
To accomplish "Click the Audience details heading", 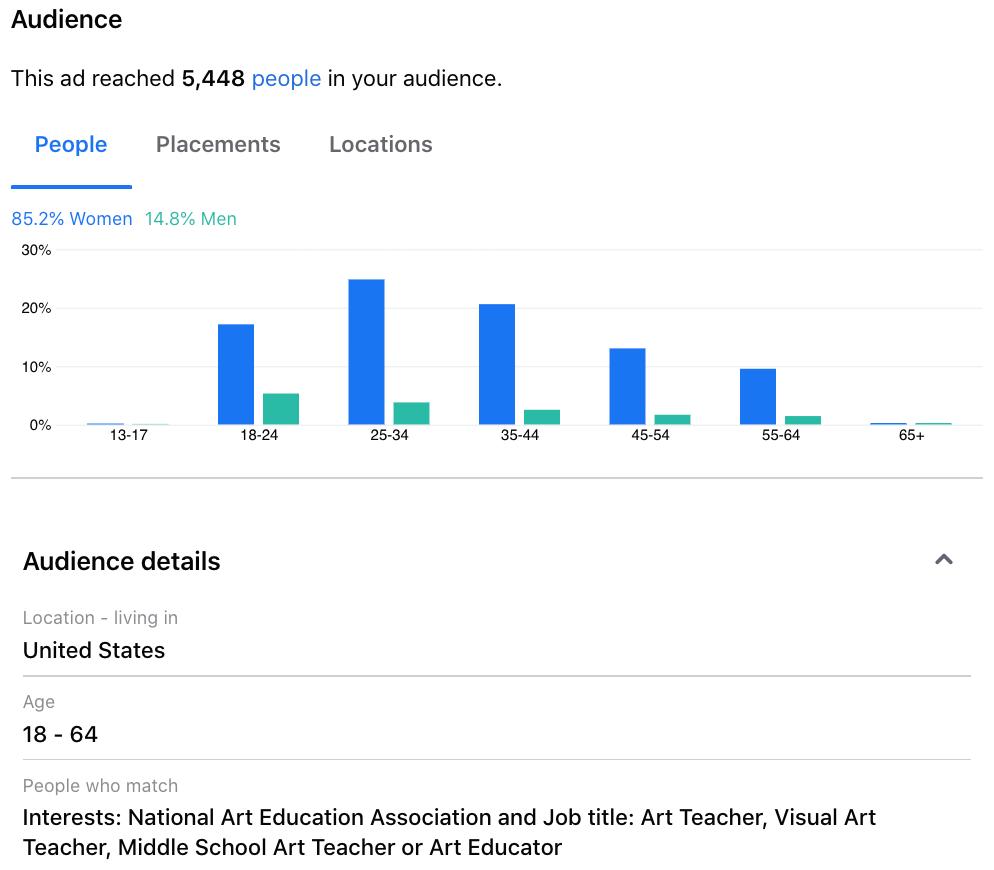I will pyautogui.click(x=122, y=561).
